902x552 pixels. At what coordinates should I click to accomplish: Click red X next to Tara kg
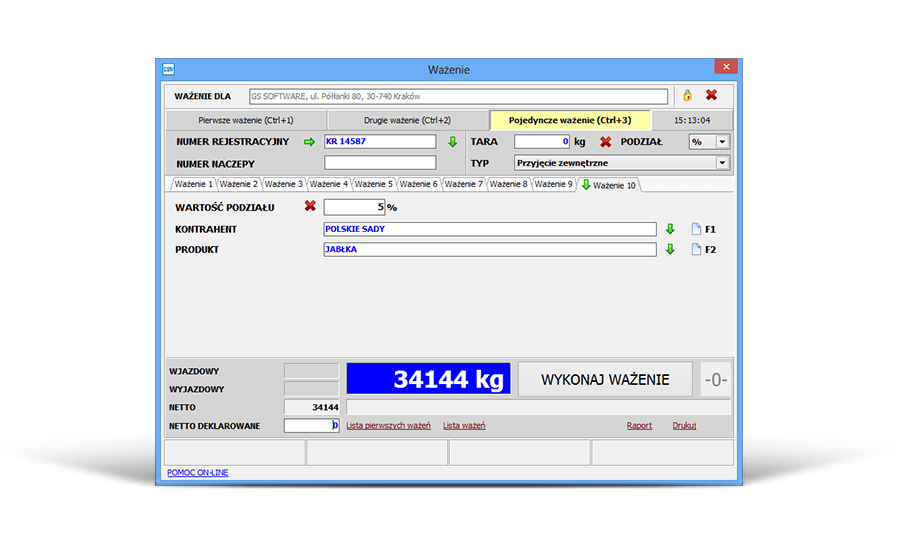605,142
